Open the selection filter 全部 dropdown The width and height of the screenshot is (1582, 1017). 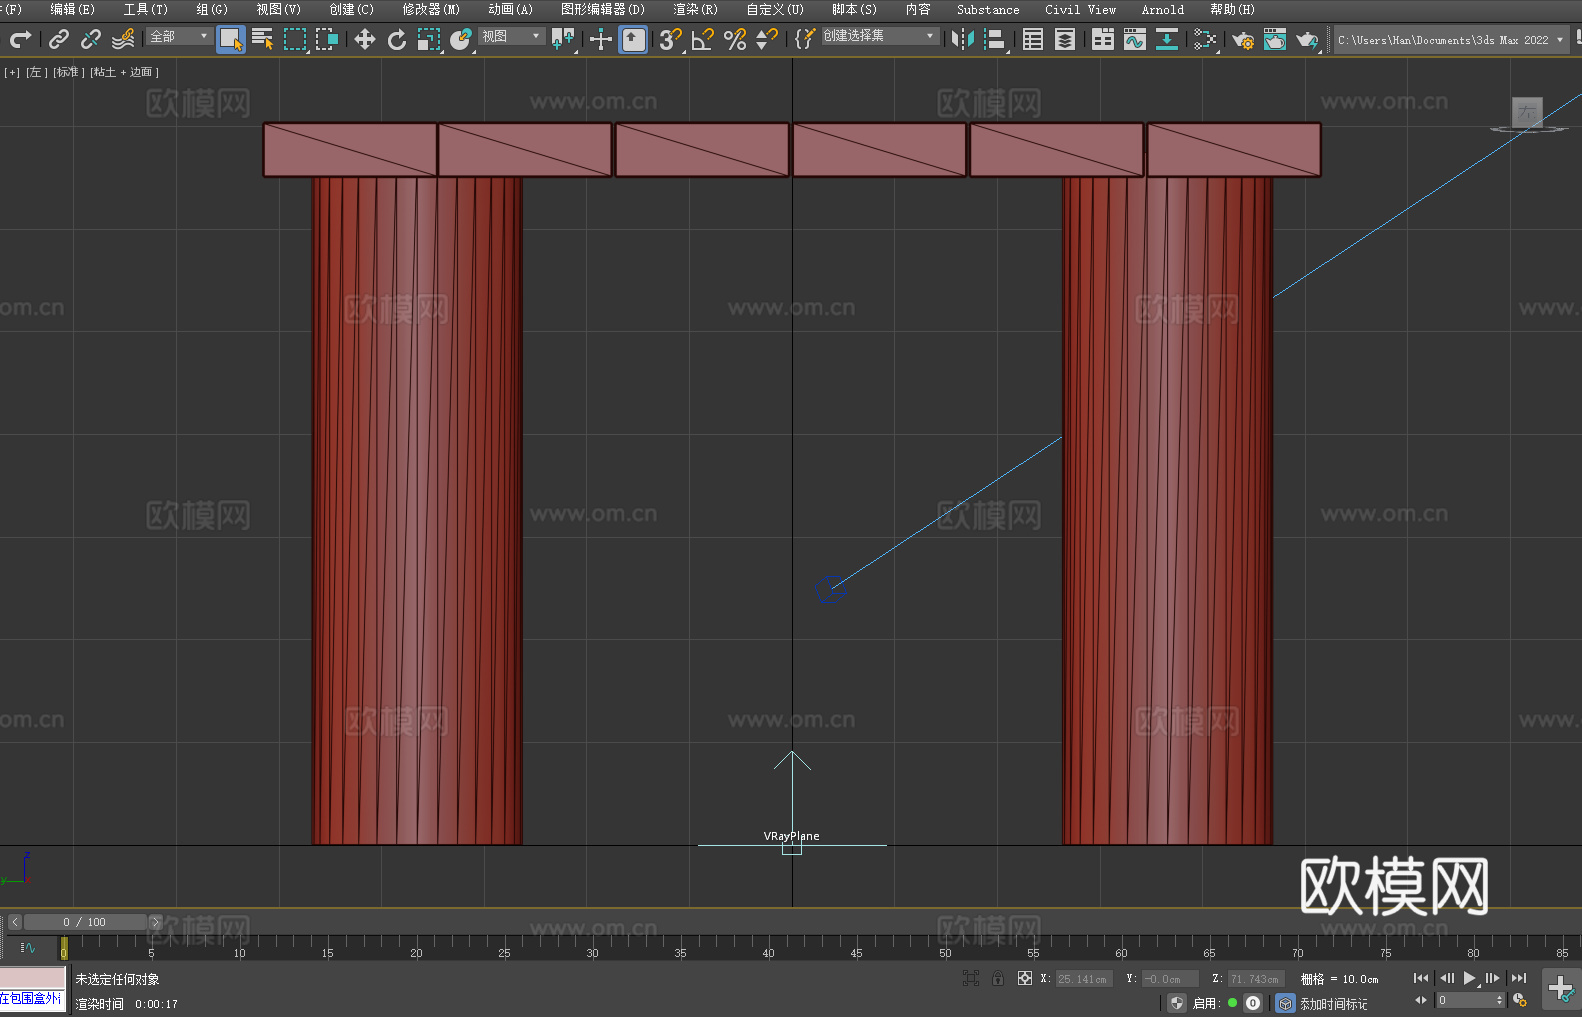click(x=179, y=36)
